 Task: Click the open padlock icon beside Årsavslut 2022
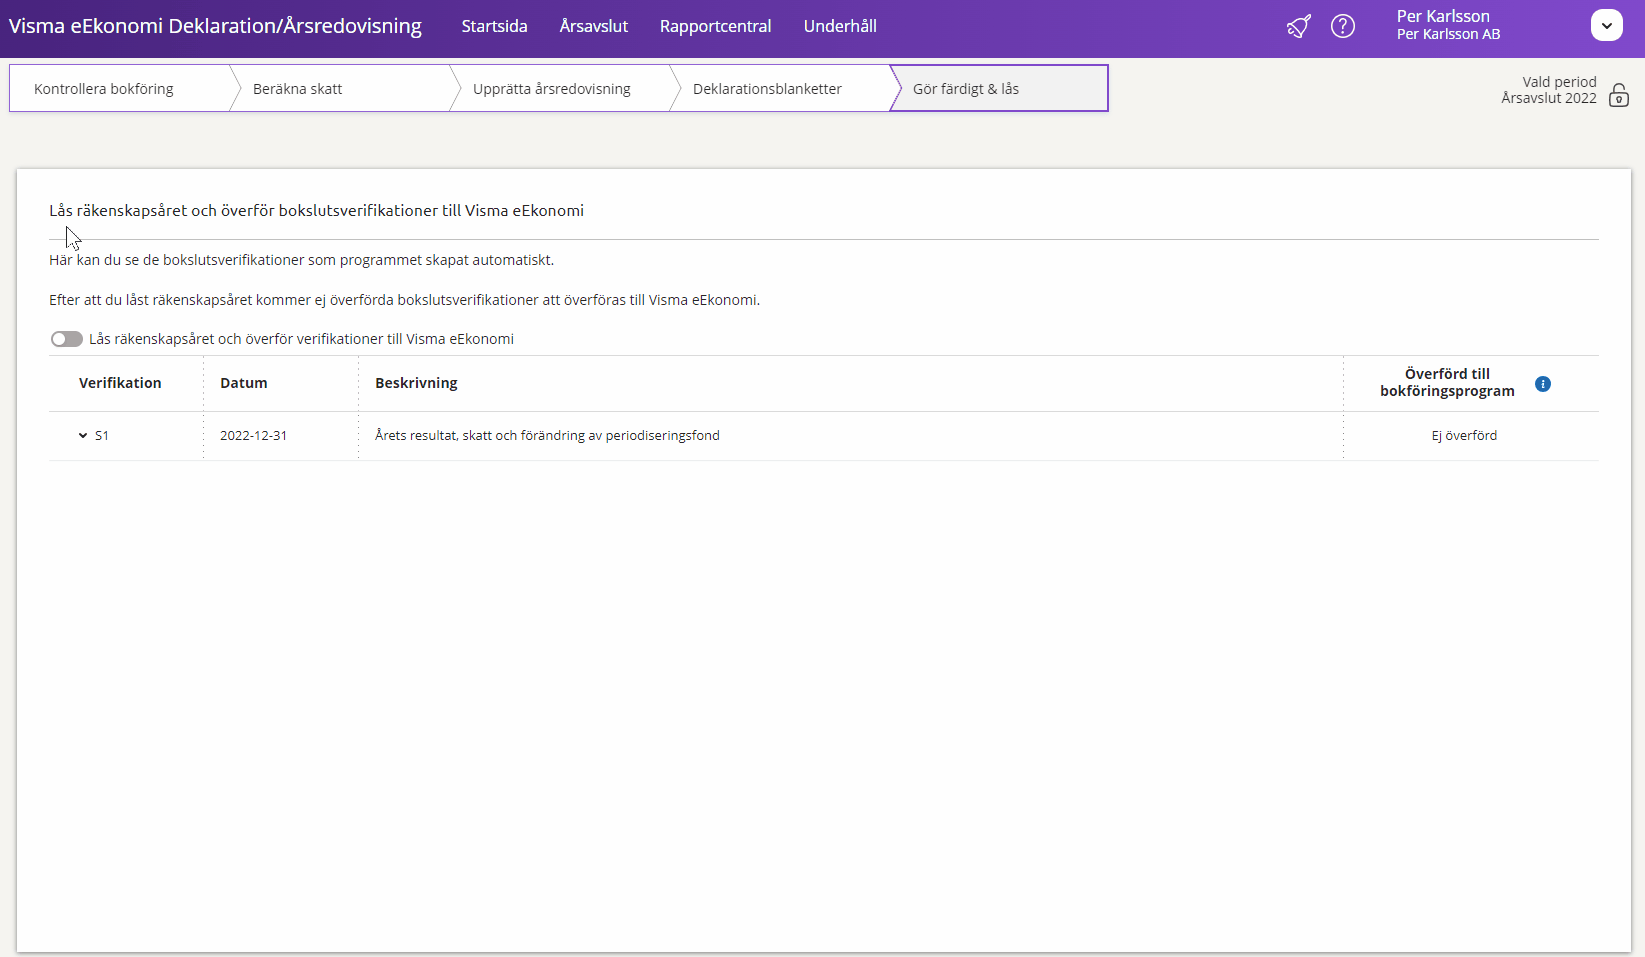1618,96
